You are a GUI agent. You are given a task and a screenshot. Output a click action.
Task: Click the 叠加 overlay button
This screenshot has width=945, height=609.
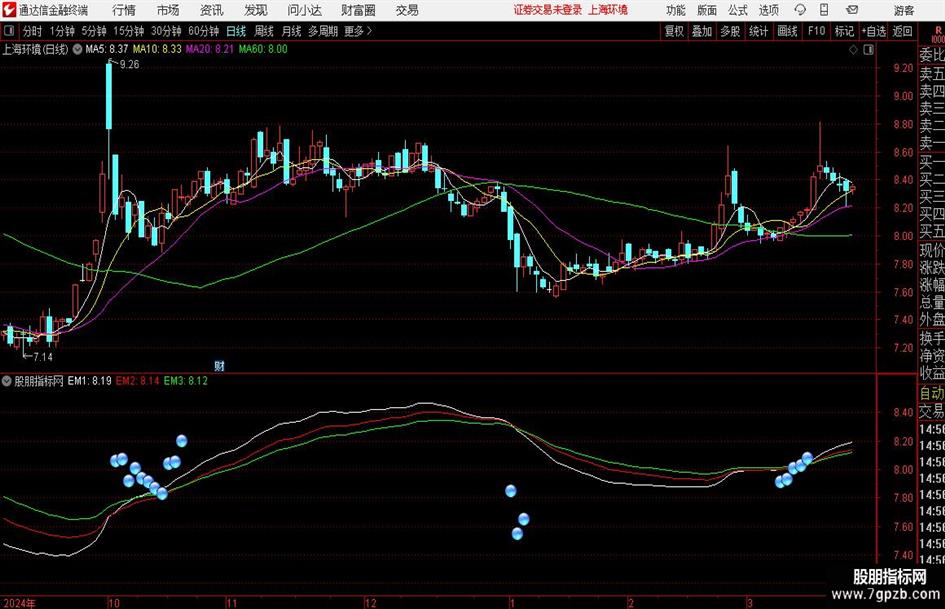pos(702,31)
